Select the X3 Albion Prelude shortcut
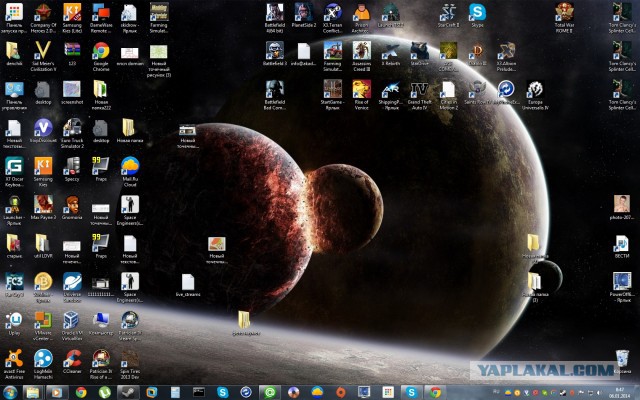Viewport: 640px width, 400px height. pos(507,56)
